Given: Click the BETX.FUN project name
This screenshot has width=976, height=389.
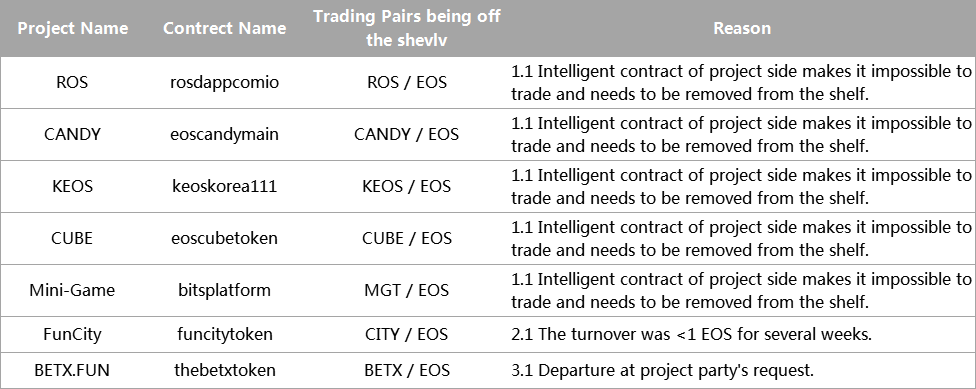Looking at the screenshot, I should click(72, 370).
